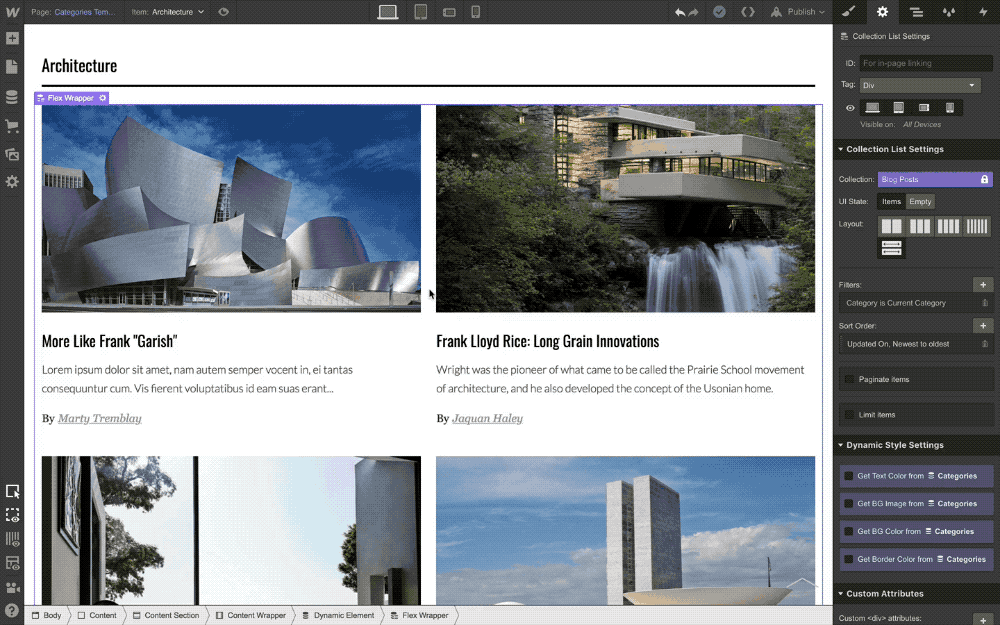The height and width of the screenshot is (625, 1000).
Task: Add a new sort order
Action: [x=983, y=326]
